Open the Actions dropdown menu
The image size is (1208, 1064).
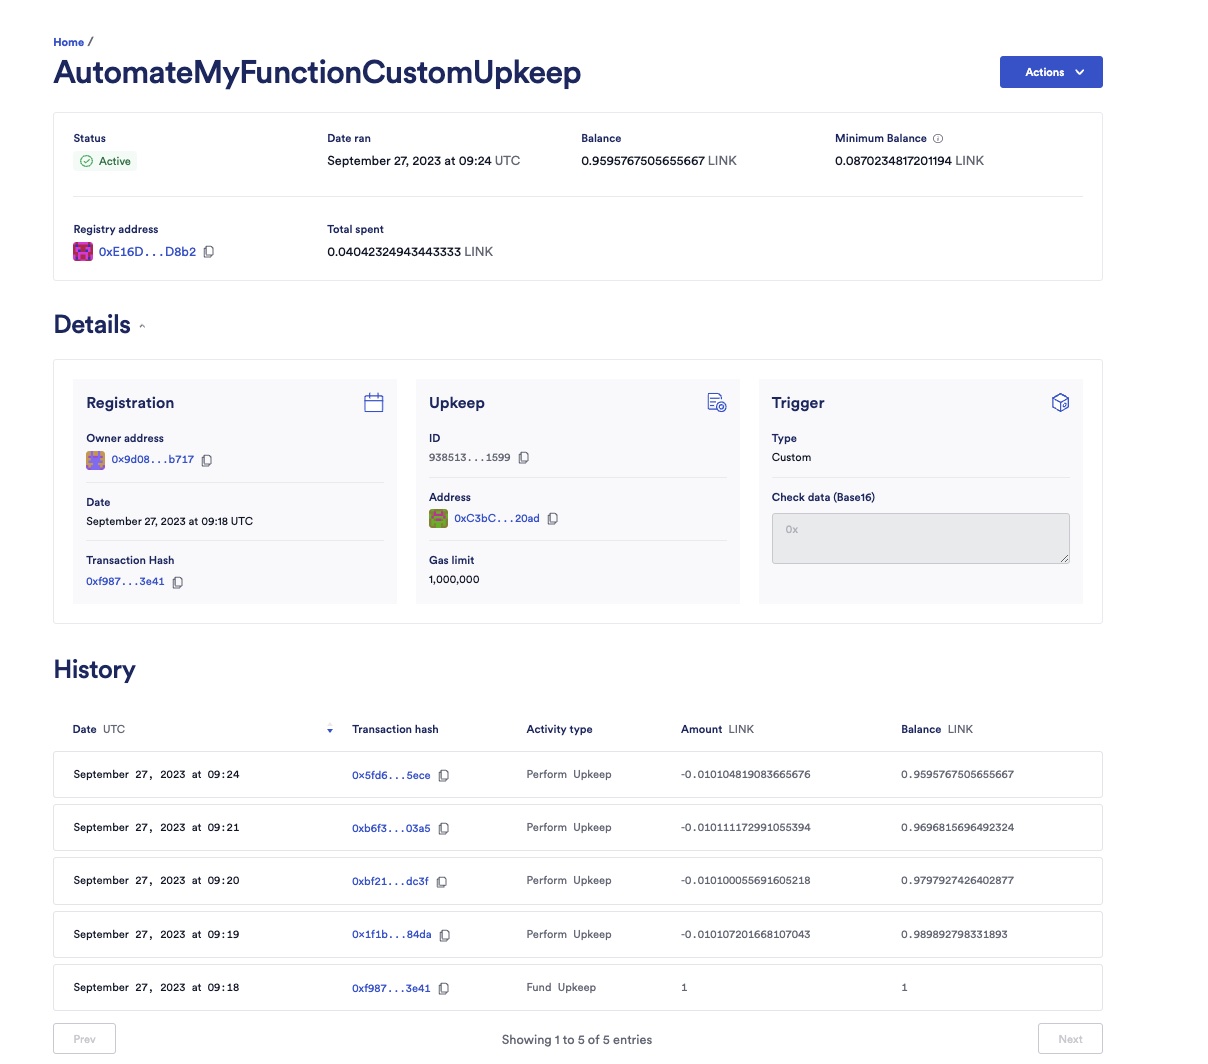click(1050, 72)
